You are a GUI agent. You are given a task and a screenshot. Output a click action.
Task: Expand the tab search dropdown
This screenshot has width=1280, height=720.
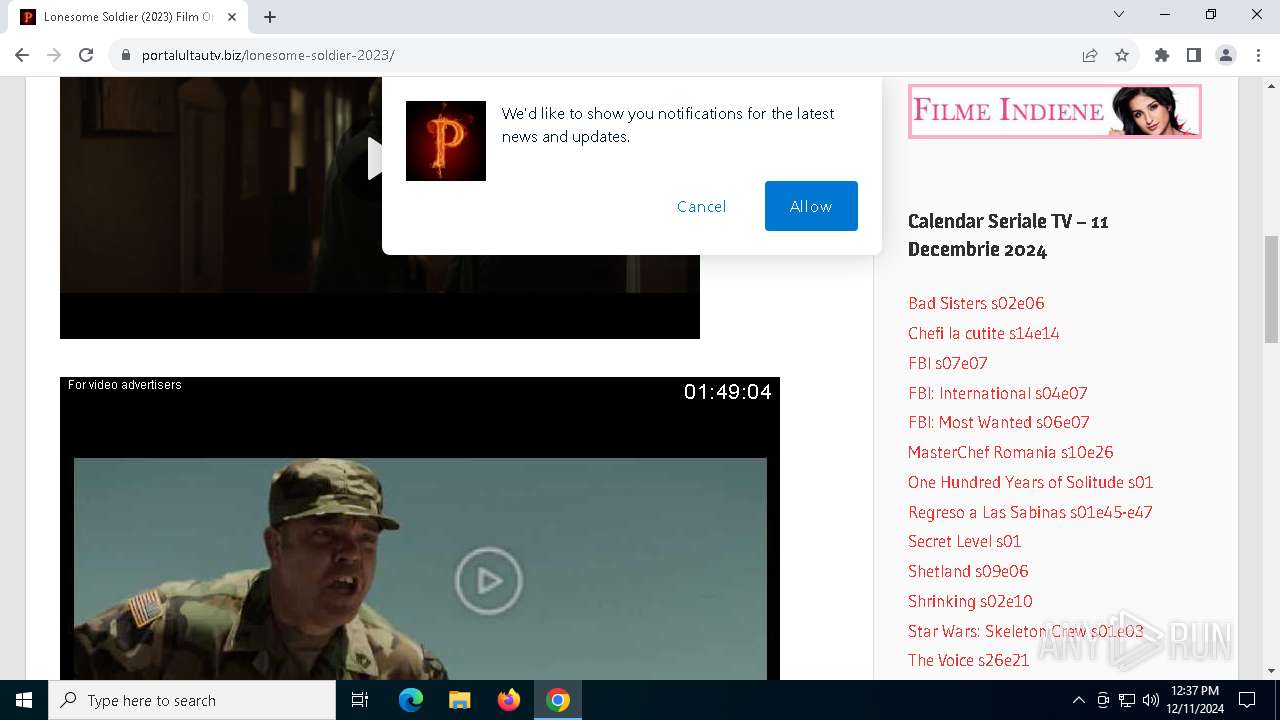[x=1119, y=14]
